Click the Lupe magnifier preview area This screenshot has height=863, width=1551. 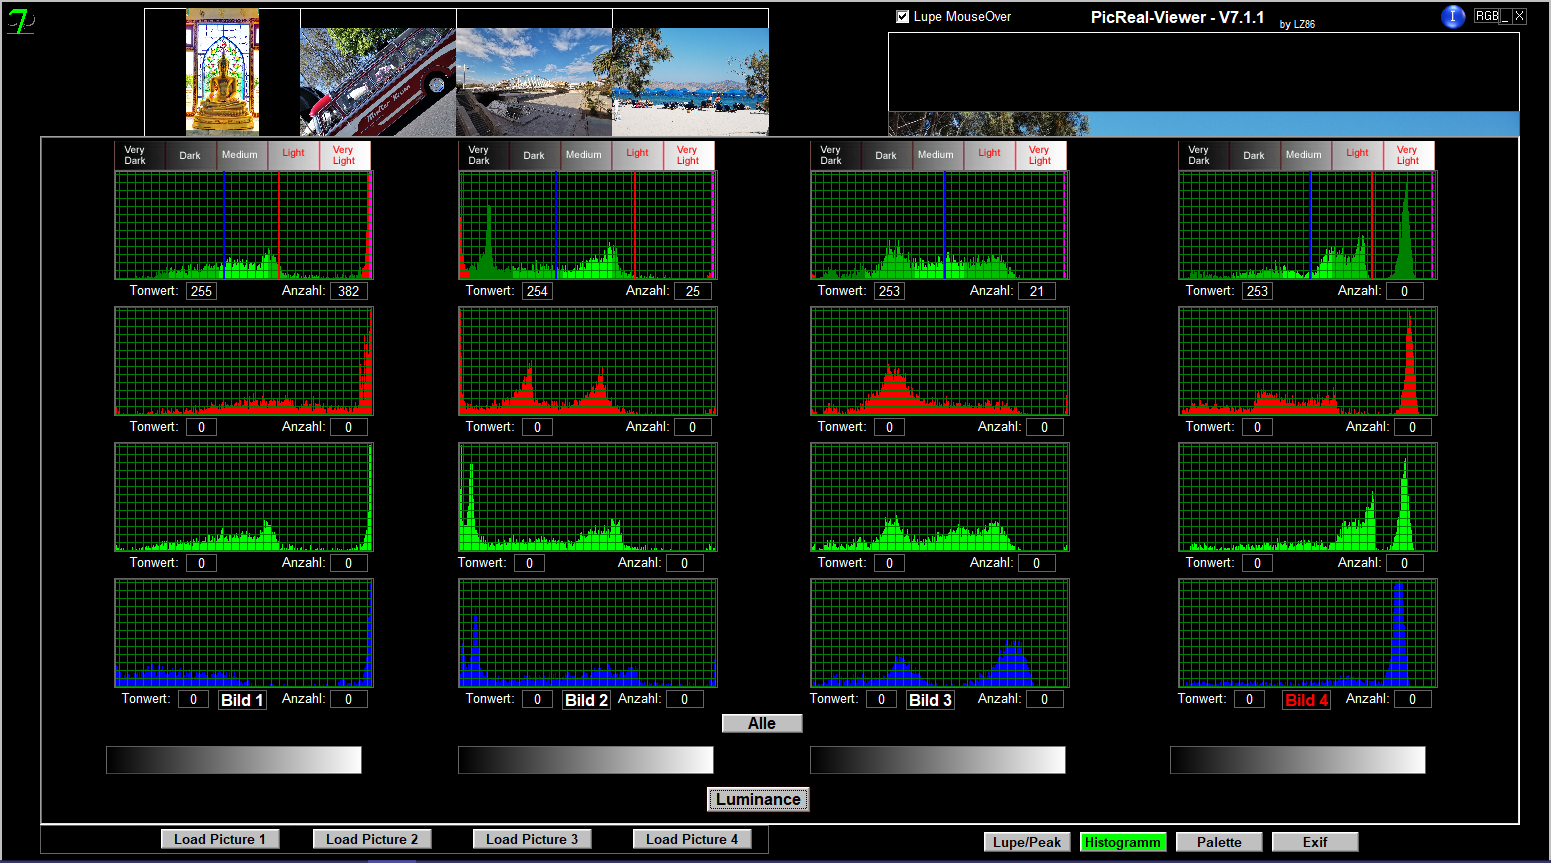1204,84
